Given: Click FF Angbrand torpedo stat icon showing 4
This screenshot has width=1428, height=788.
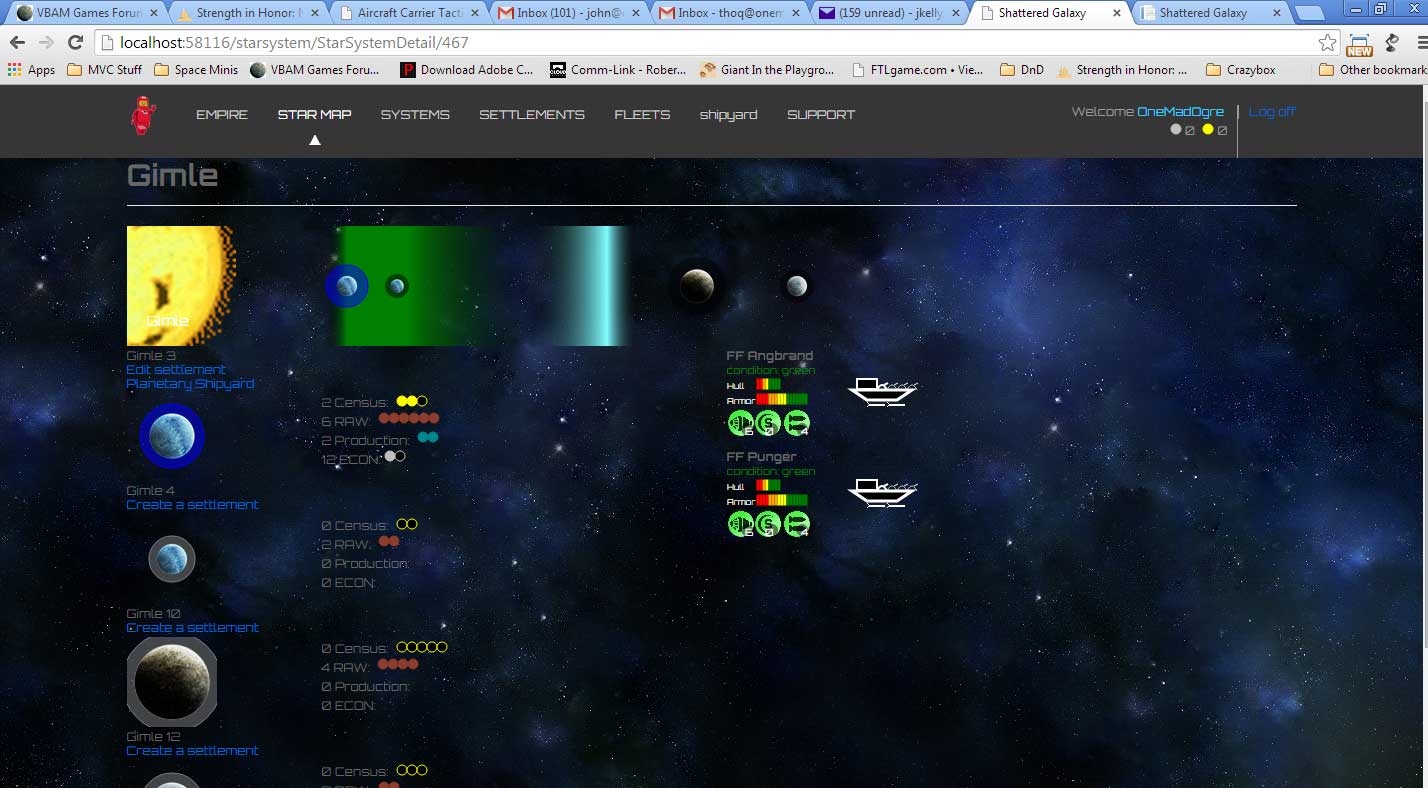Looking at the screenshot, I should point(797,424).
